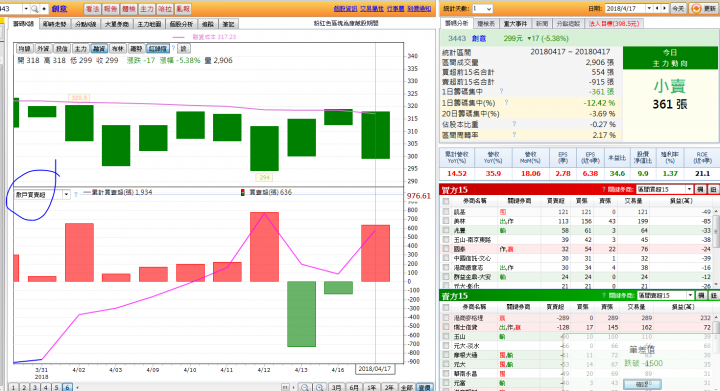Switch to the 新聞 tab
This screenshot has width=720, height=391.
[x=542, y=23]
